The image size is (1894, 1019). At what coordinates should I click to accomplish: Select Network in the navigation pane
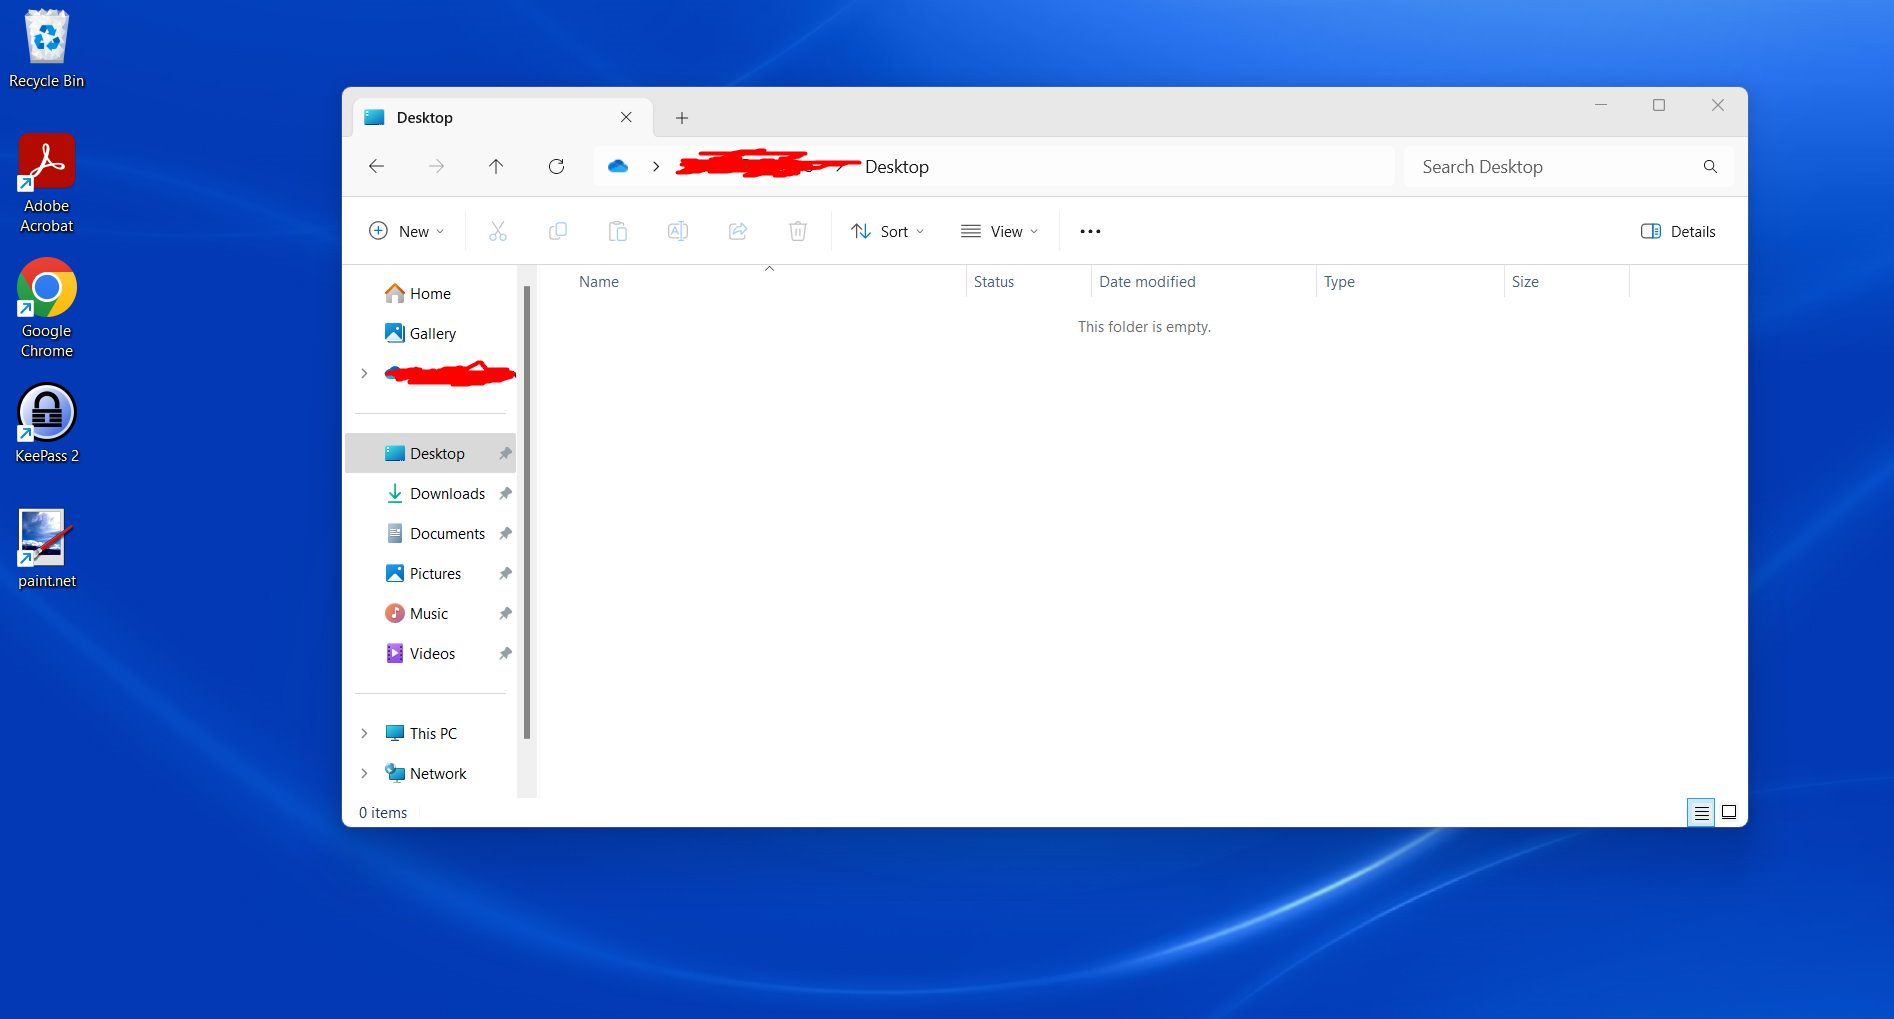coord(430,773)
